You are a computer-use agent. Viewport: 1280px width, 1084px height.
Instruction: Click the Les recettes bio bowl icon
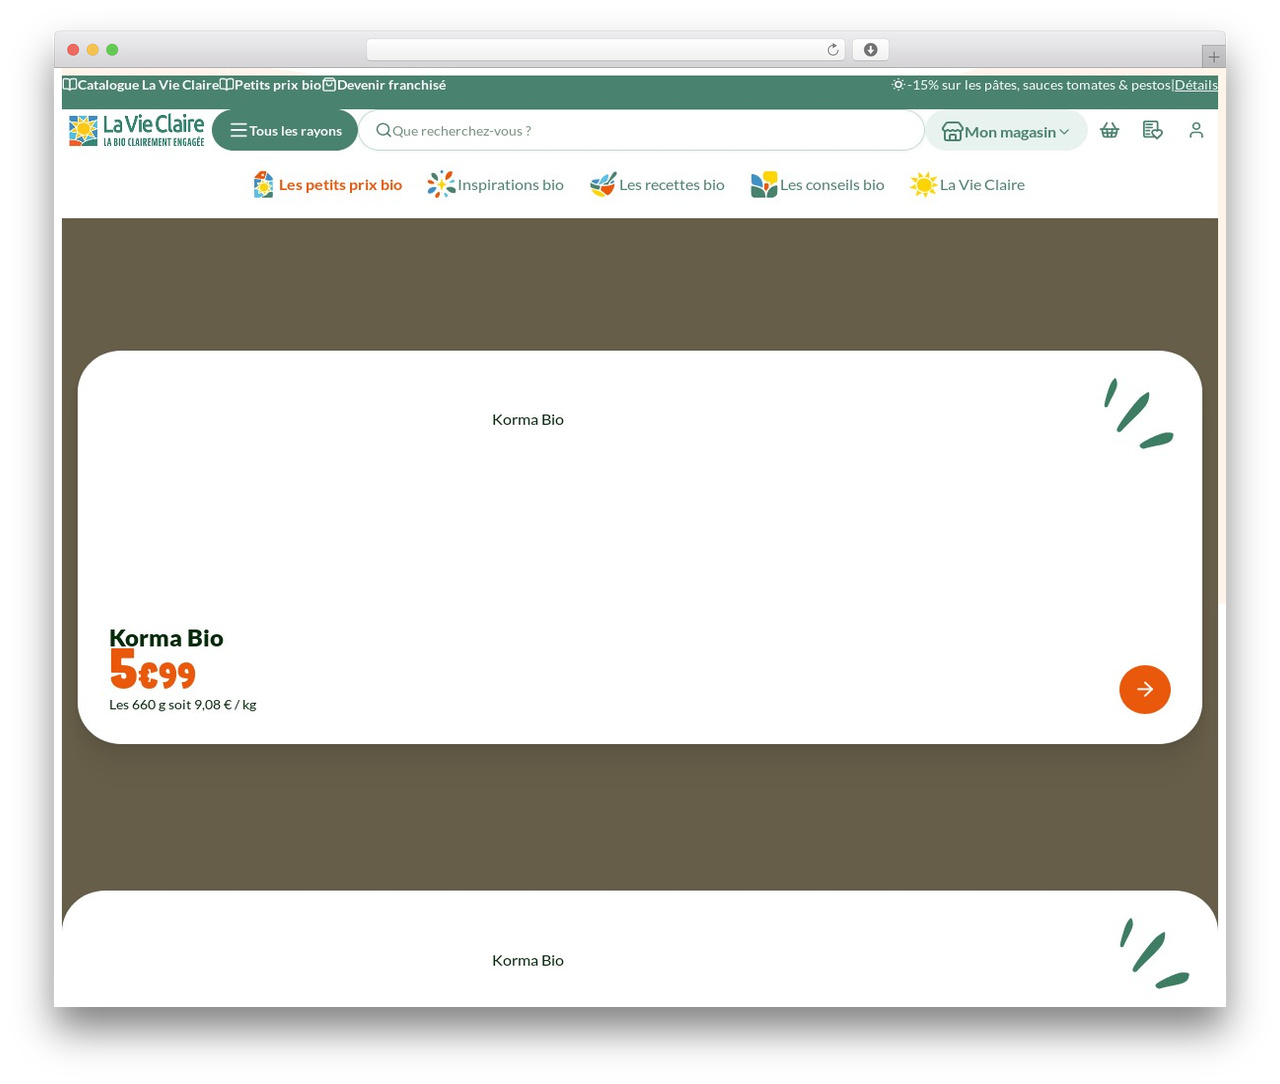coord(603,185)
